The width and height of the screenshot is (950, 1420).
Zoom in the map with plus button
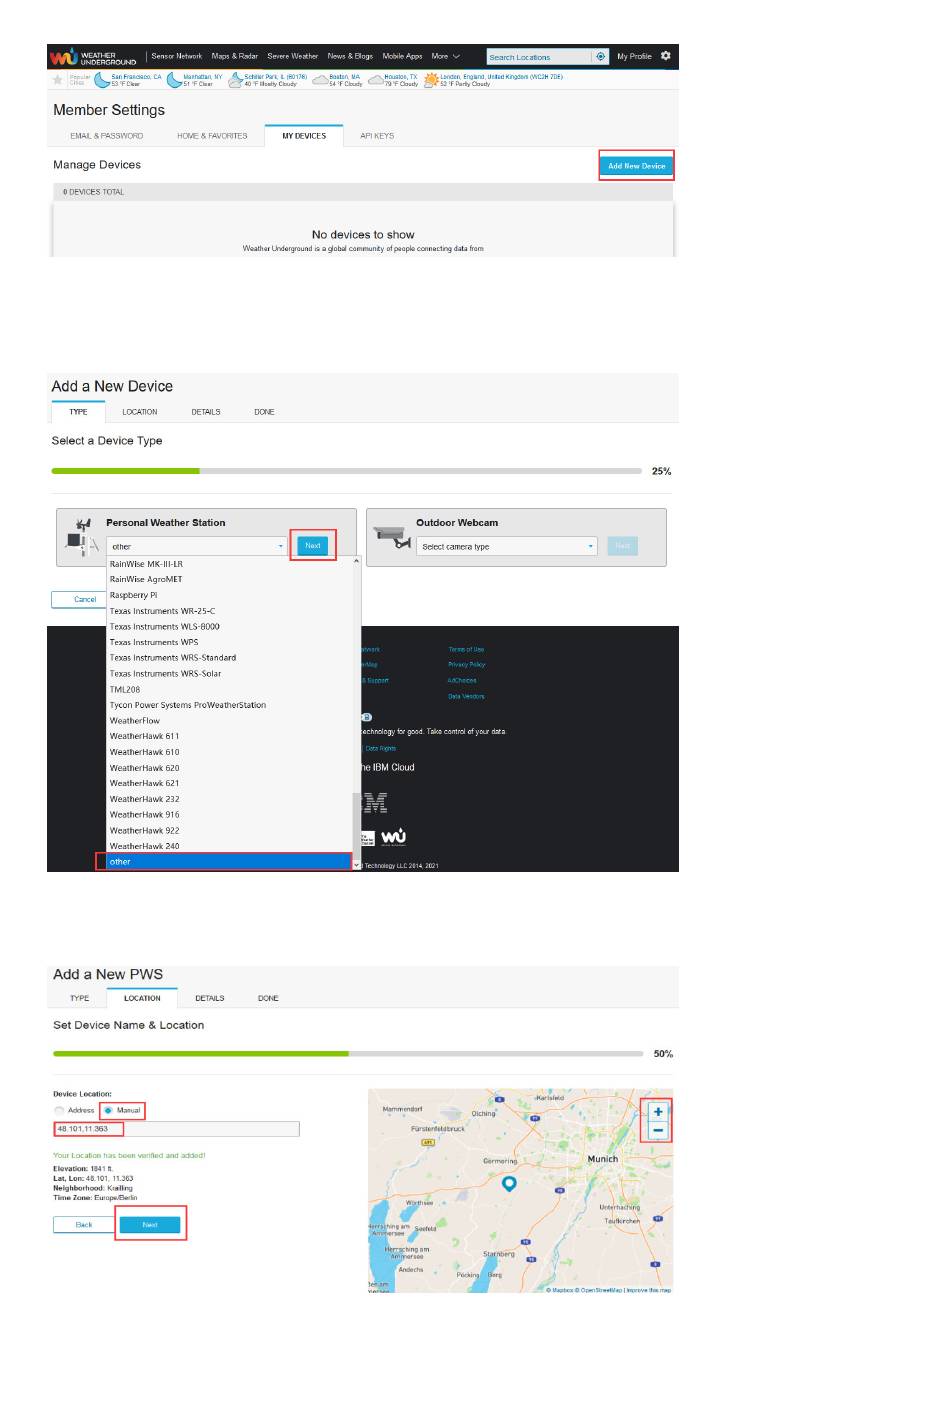point(658,1112)
